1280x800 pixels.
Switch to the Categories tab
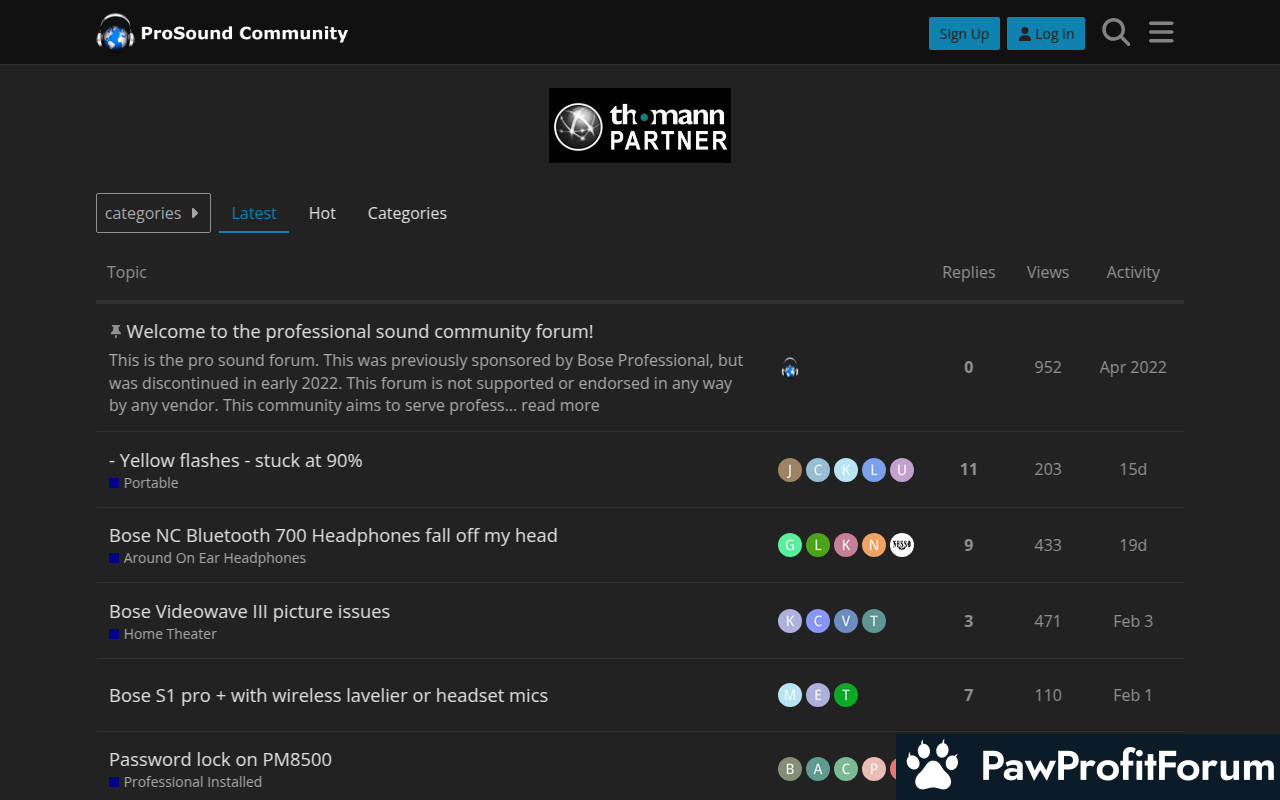coord(407,213)
